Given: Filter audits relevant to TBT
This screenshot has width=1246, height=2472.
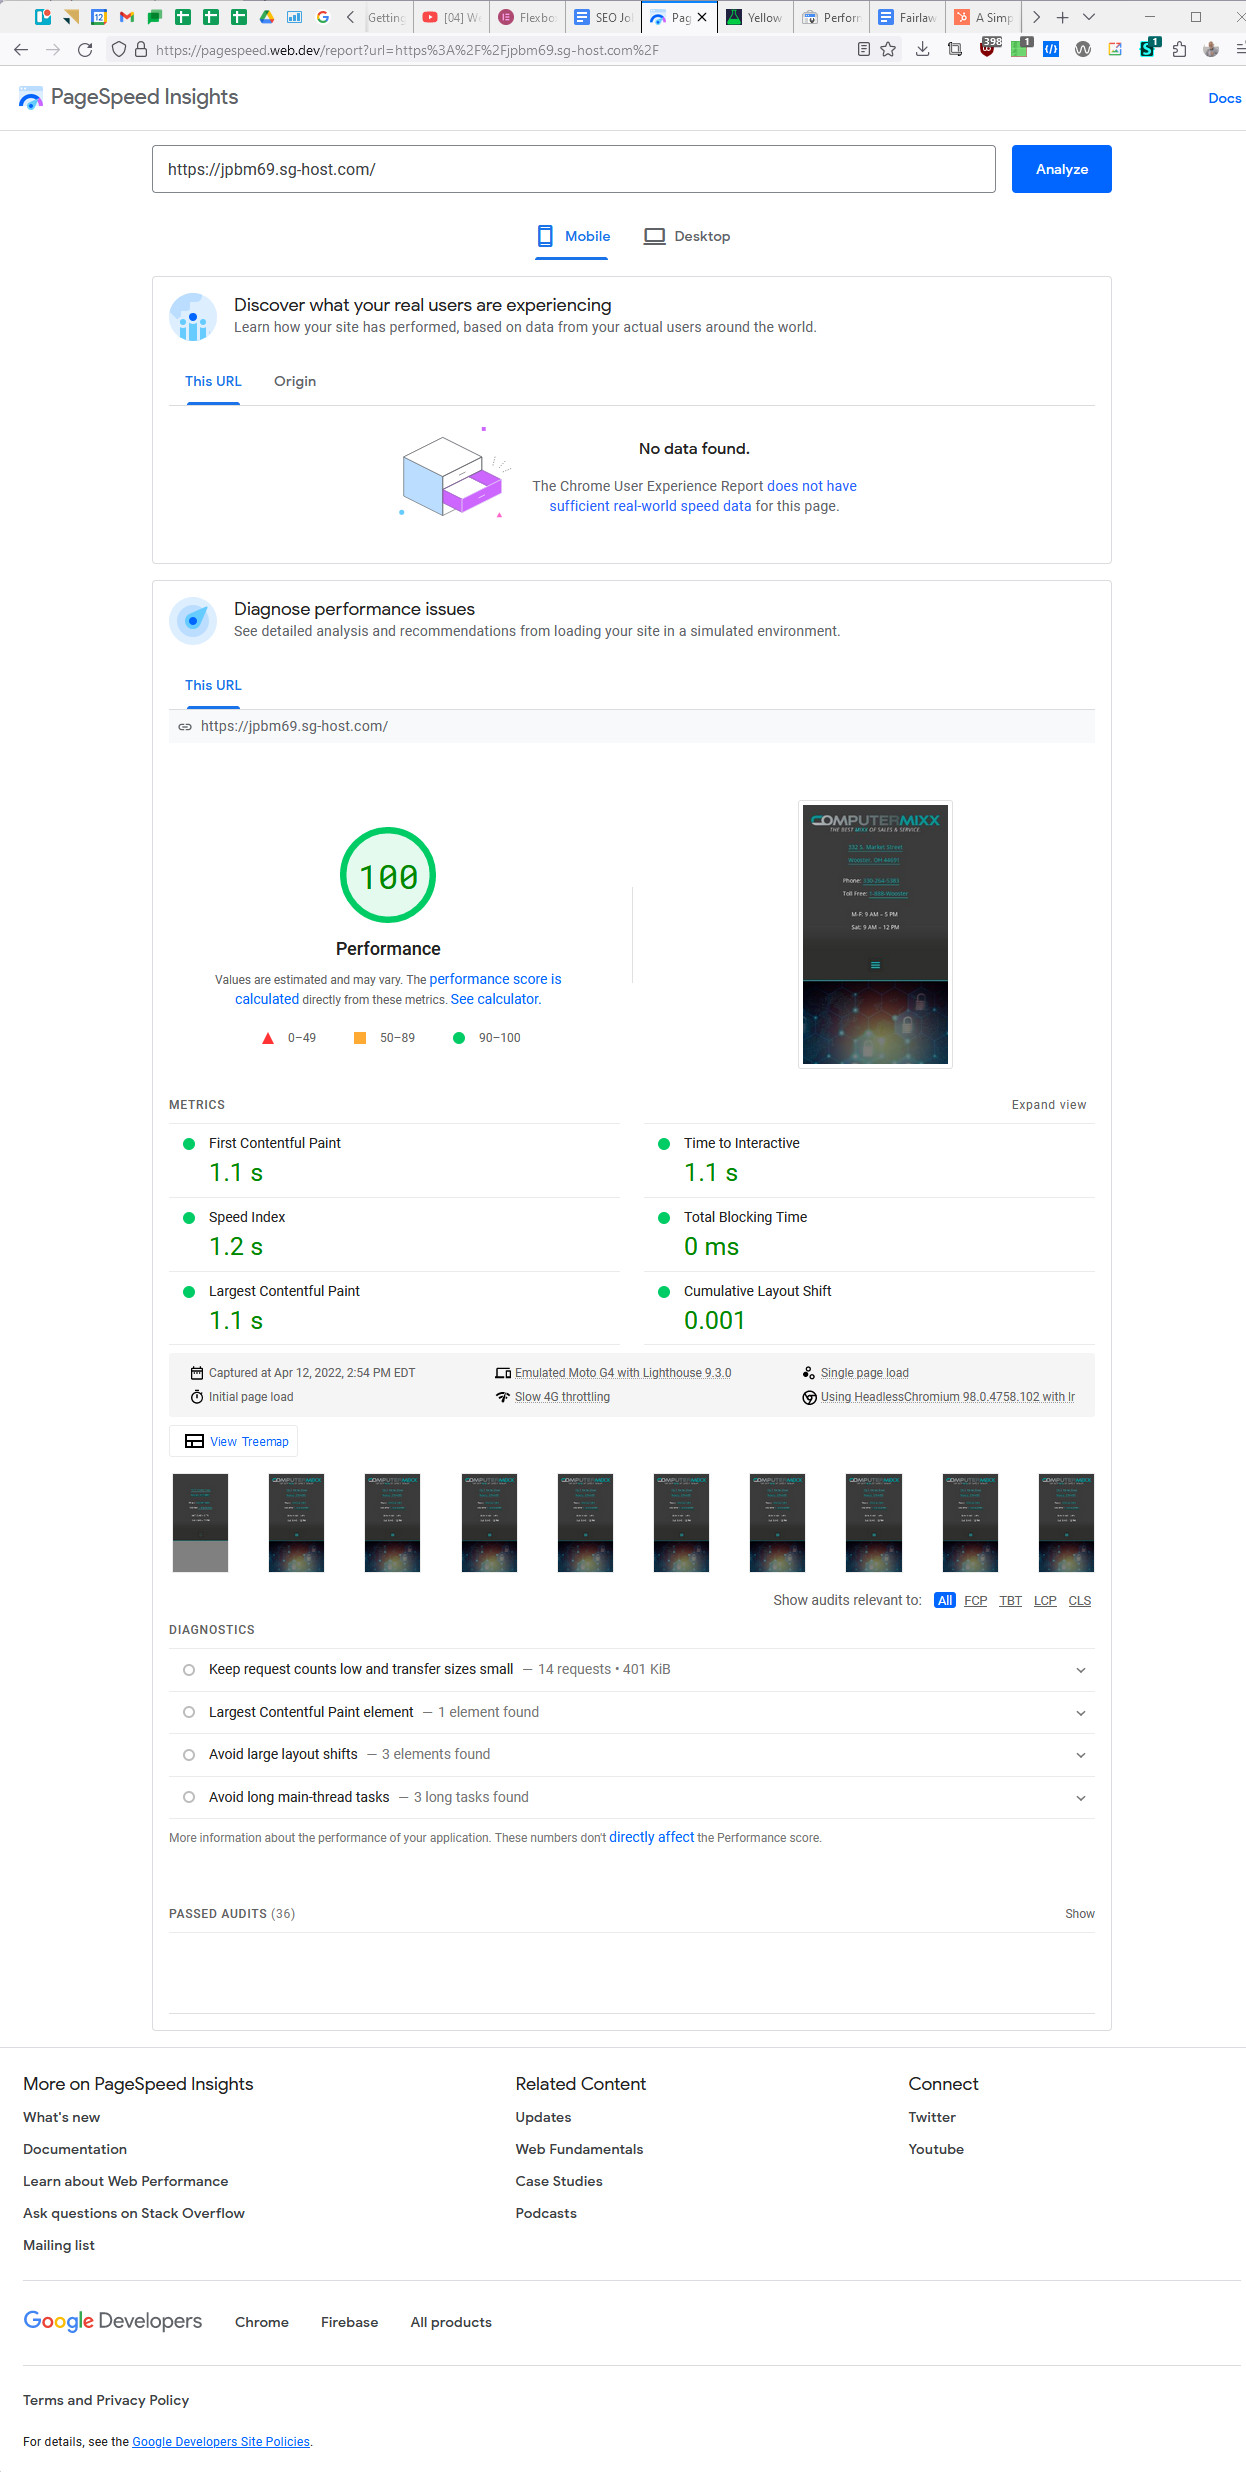Looking at the screenshot, I should 1010,1600.
